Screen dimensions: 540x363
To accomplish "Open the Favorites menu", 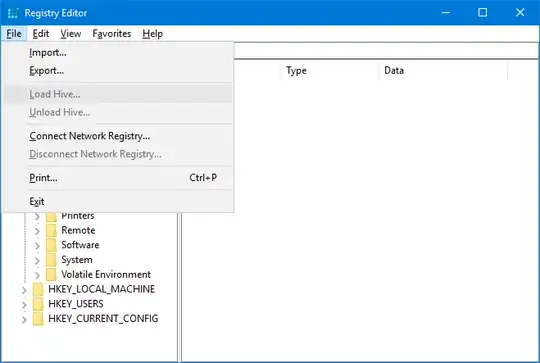I will click(x=112, y=34).
